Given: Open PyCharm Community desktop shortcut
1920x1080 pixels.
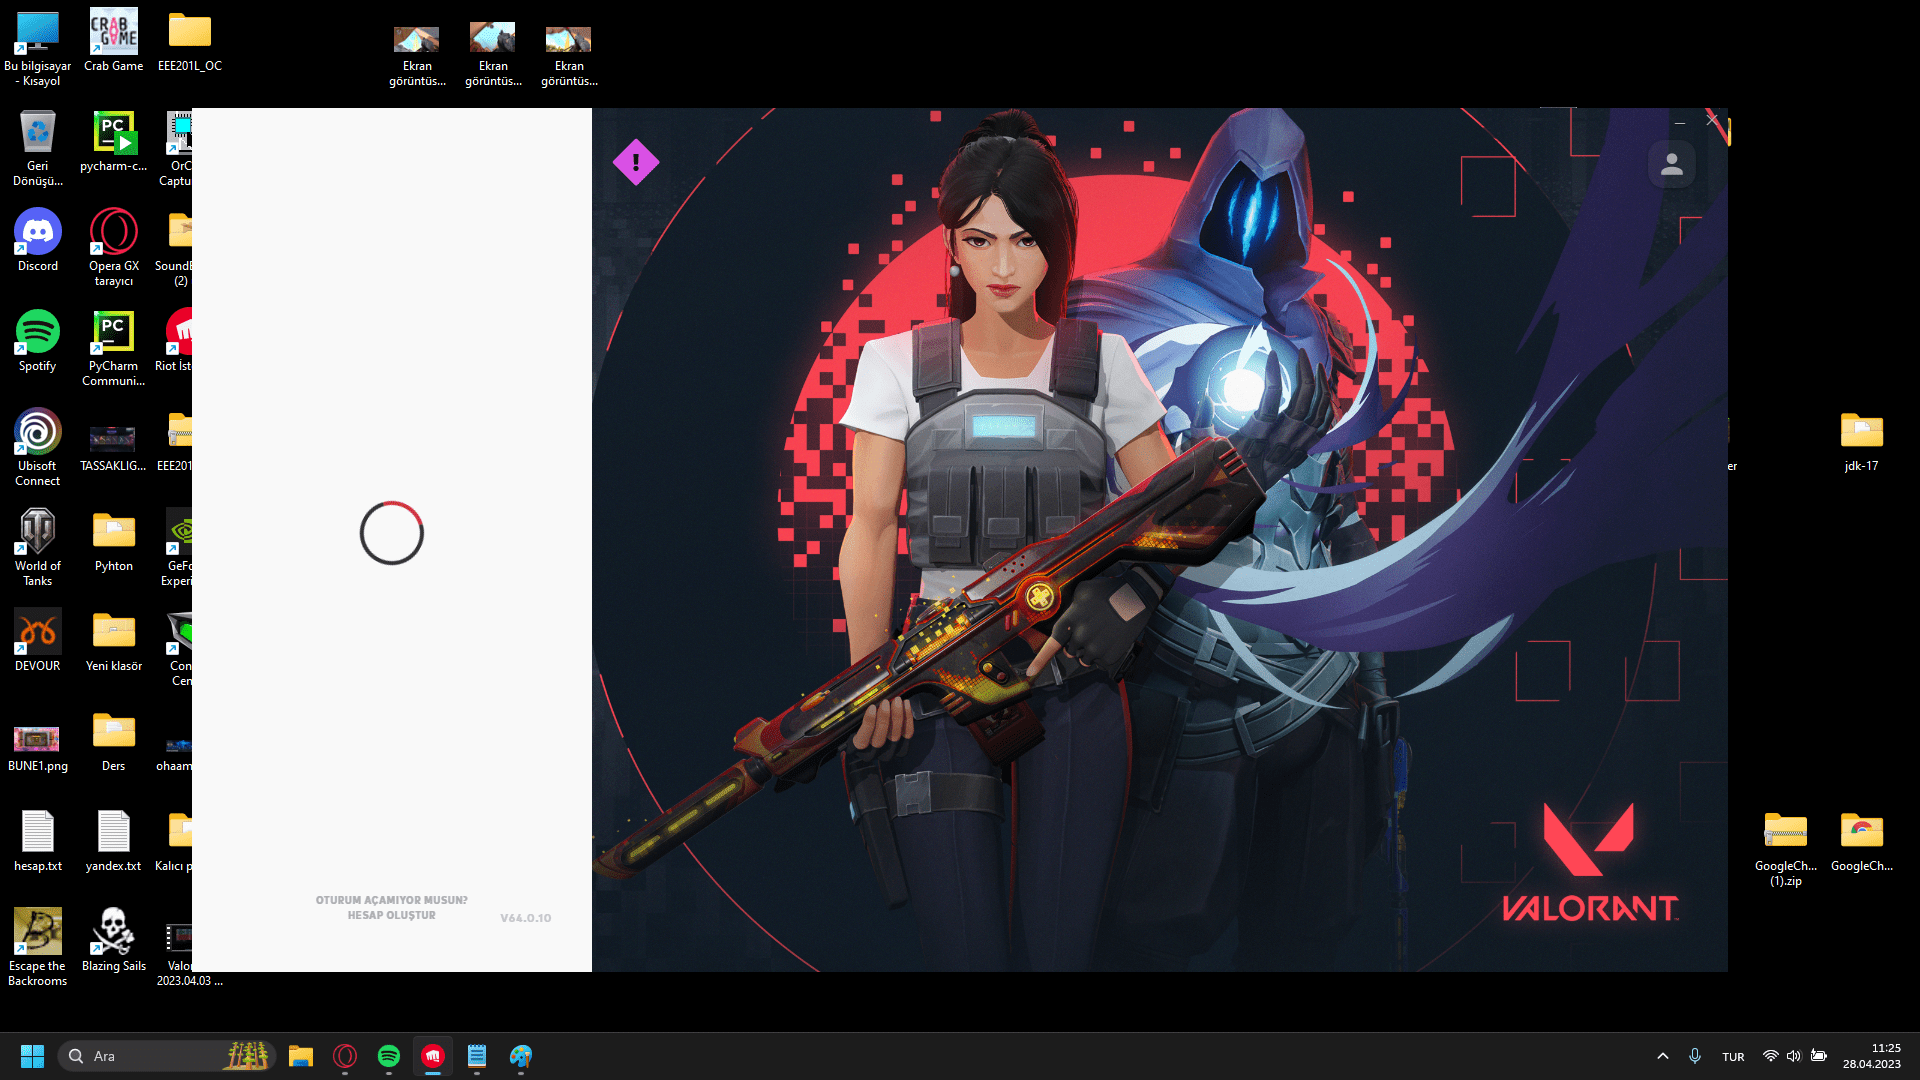Looking at the screenshot, I should click(114, 348).
